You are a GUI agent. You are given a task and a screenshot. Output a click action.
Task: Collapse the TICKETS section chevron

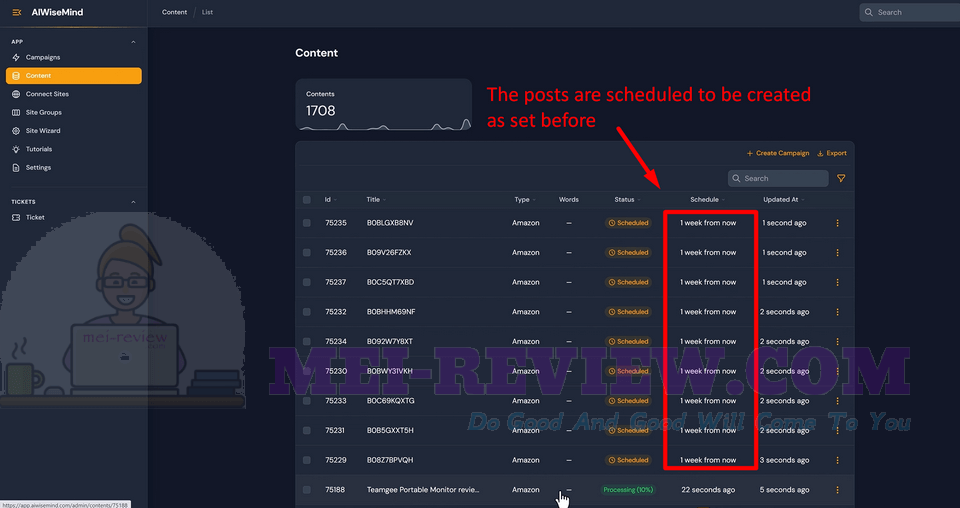pyautogui.click(x=133, y=202)
